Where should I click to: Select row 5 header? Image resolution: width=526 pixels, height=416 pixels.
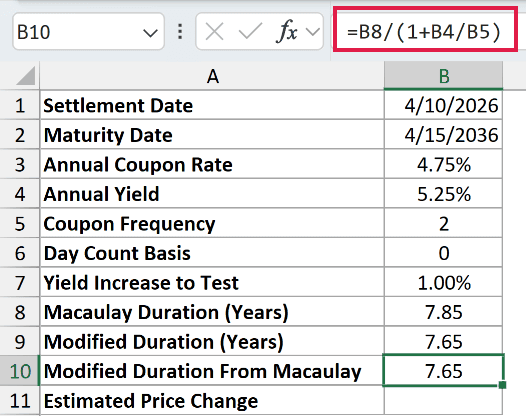[x=20, y=223]
